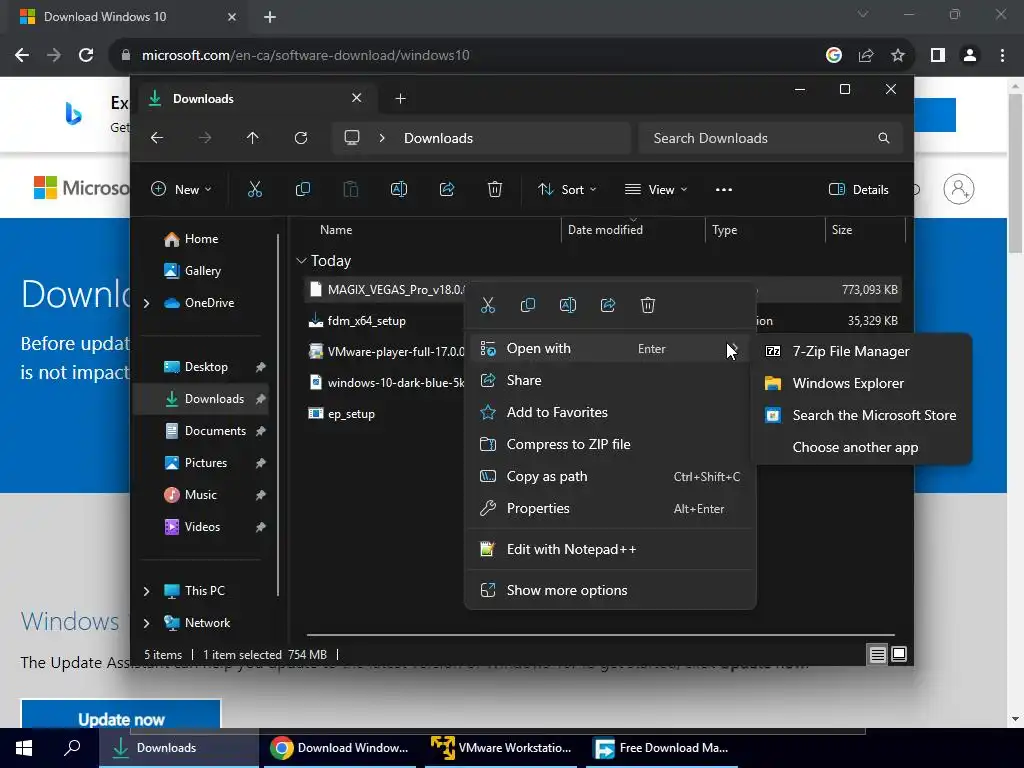Expand Network tree node
The width and height of the screenshot is (1024, 768).
[x=146, y=623]
